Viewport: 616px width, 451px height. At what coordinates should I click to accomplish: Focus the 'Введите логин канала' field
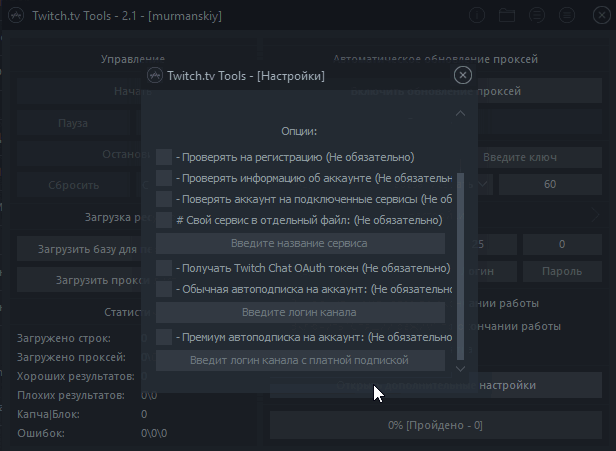pos(300,312)
